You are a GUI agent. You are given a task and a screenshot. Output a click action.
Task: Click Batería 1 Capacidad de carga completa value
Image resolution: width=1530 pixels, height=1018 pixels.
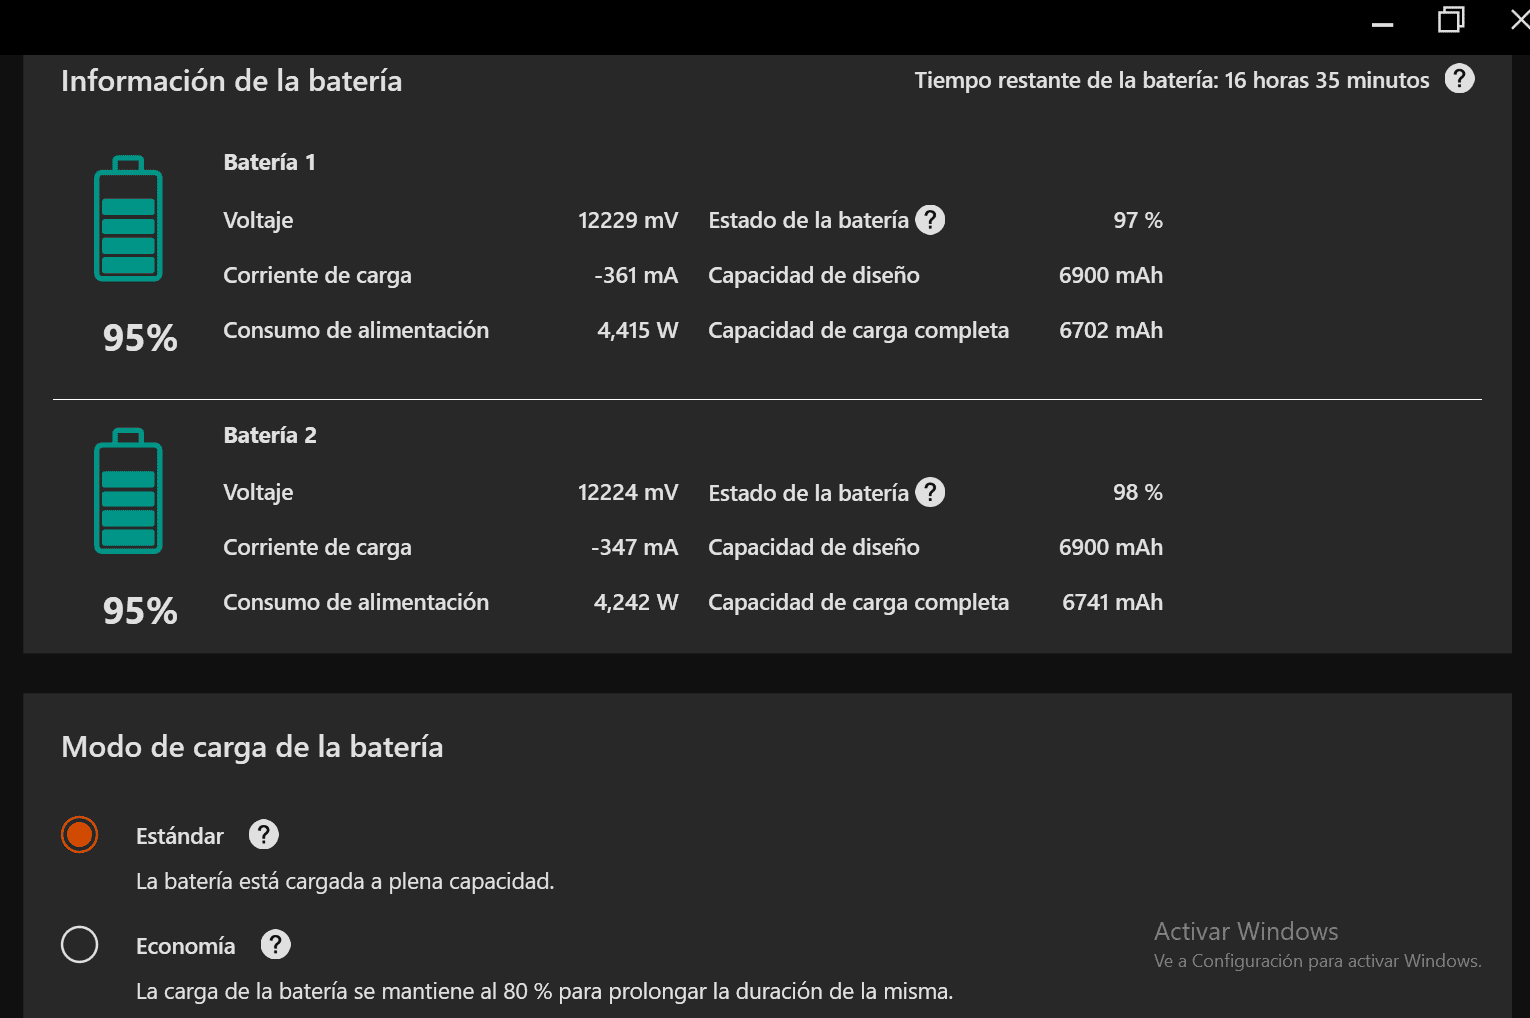(1111, 330)
